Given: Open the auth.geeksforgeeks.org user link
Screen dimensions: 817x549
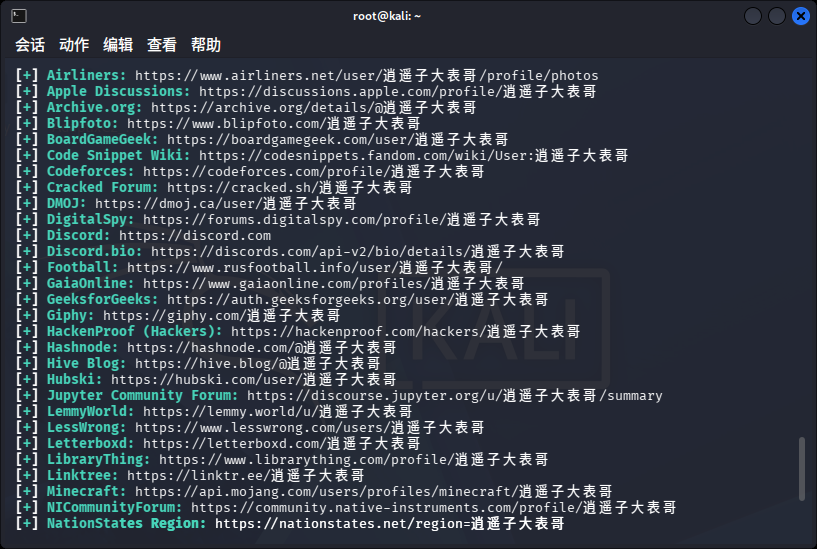Looking at the screenshot, I should coord(358,300).
